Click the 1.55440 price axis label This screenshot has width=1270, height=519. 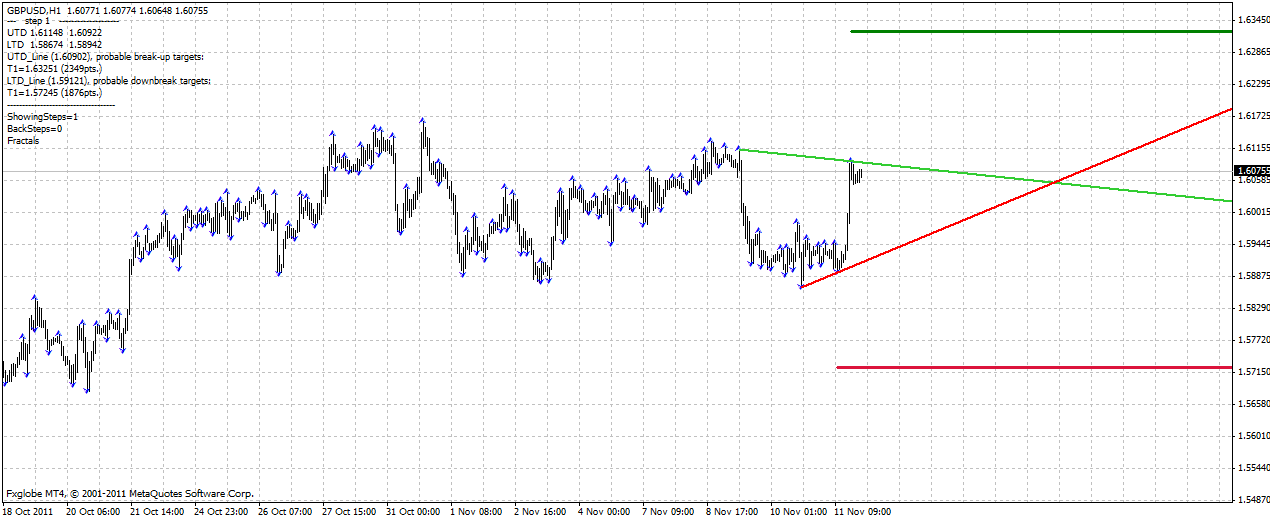[1253, 468]
